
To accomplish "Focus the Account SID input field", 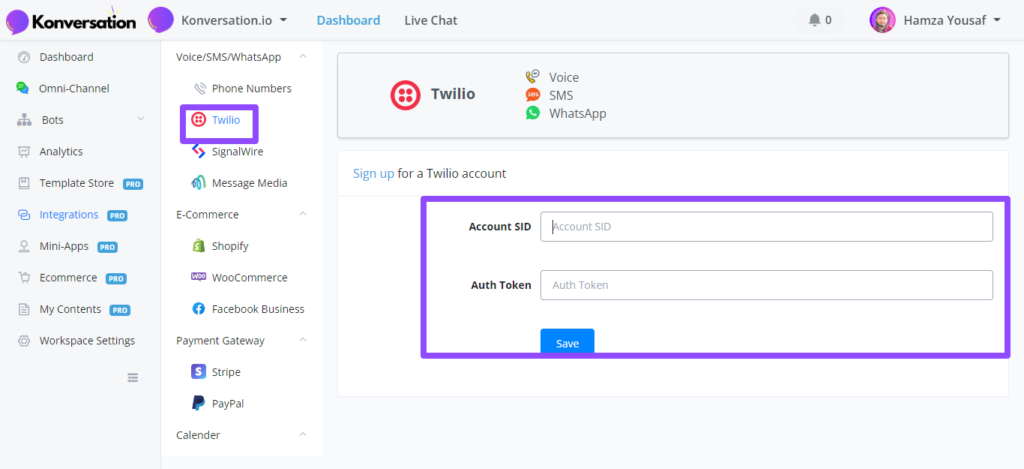I will (x=766, y=227).
